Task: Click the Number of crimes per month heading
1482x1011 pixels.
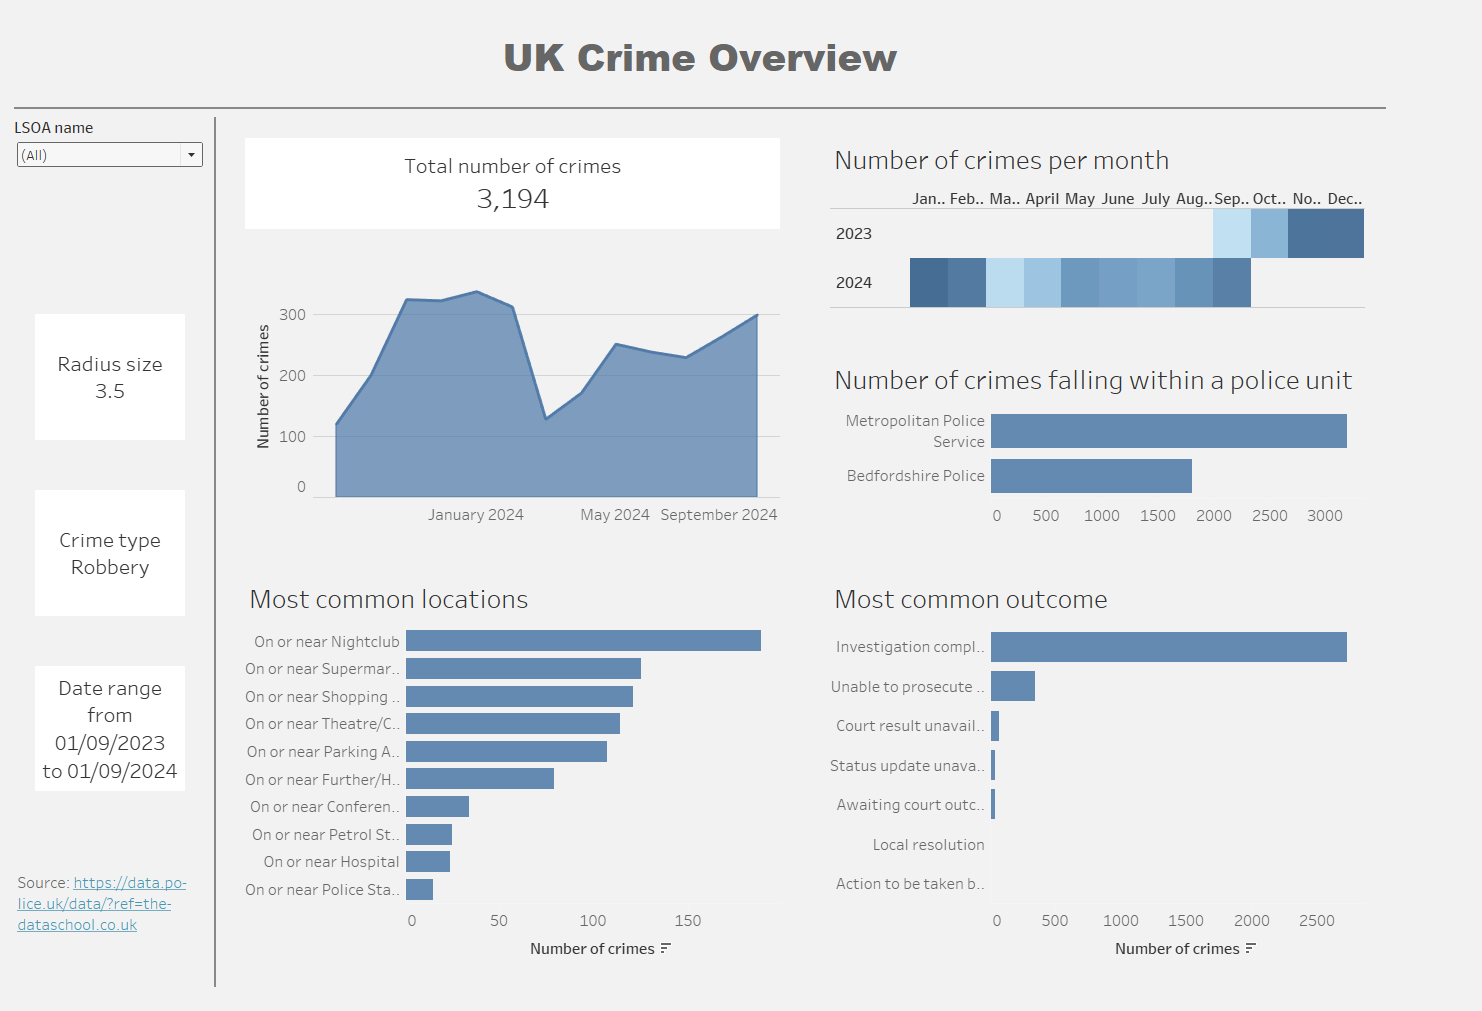Action: click(1002, 160)
